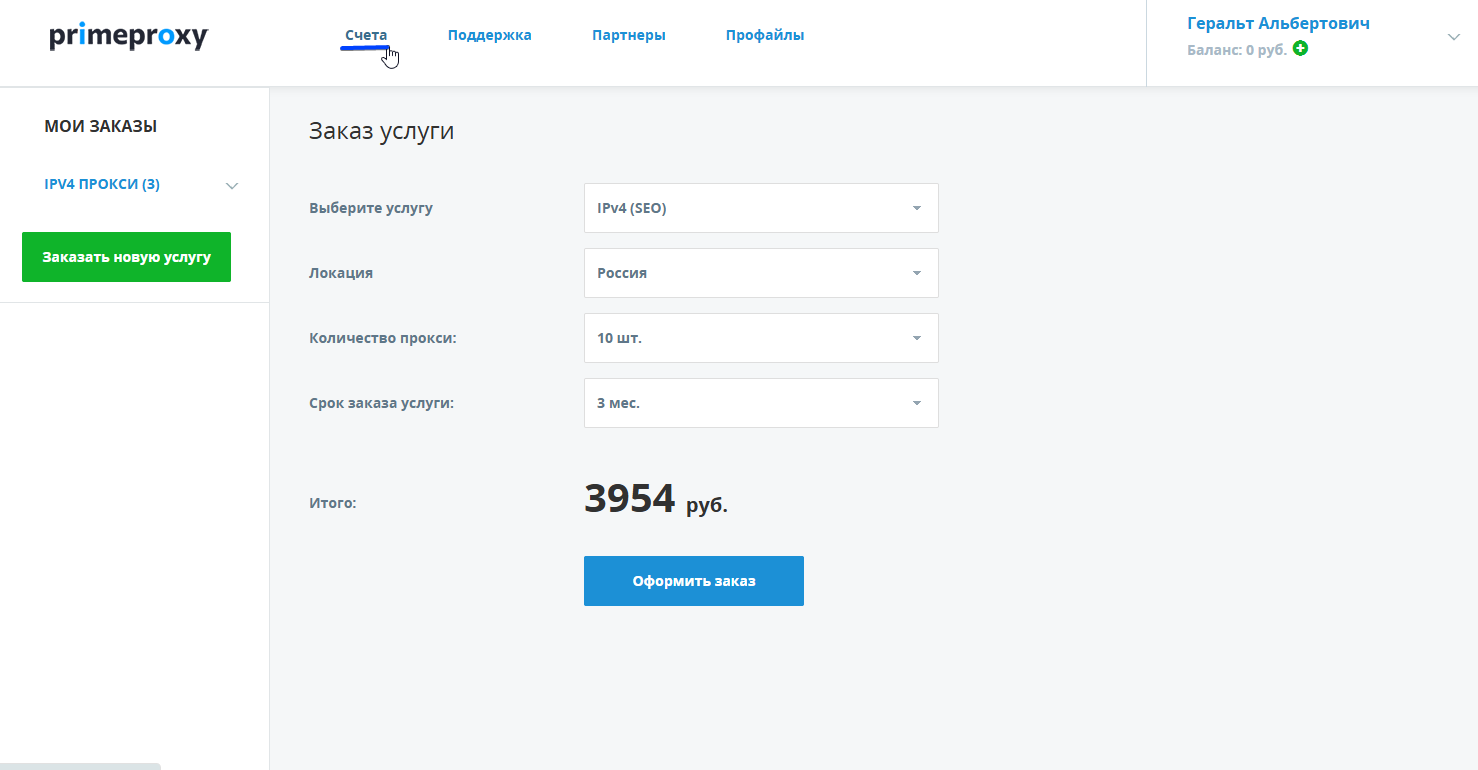The height and width of the screenshot is (770, 1478).
Task: Click the Заказ услуги page heading
Action: point(382,131)
